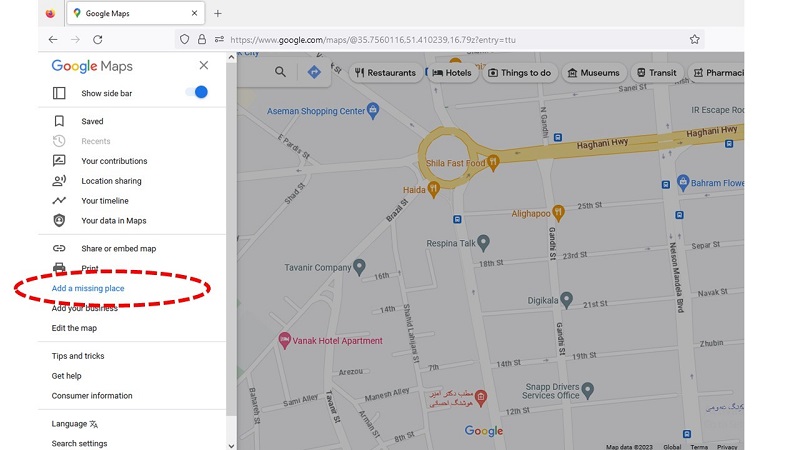Click the Location sharing people icon
Image resolution: width=800 pixels, height=450 pixels.
(59, 181)
